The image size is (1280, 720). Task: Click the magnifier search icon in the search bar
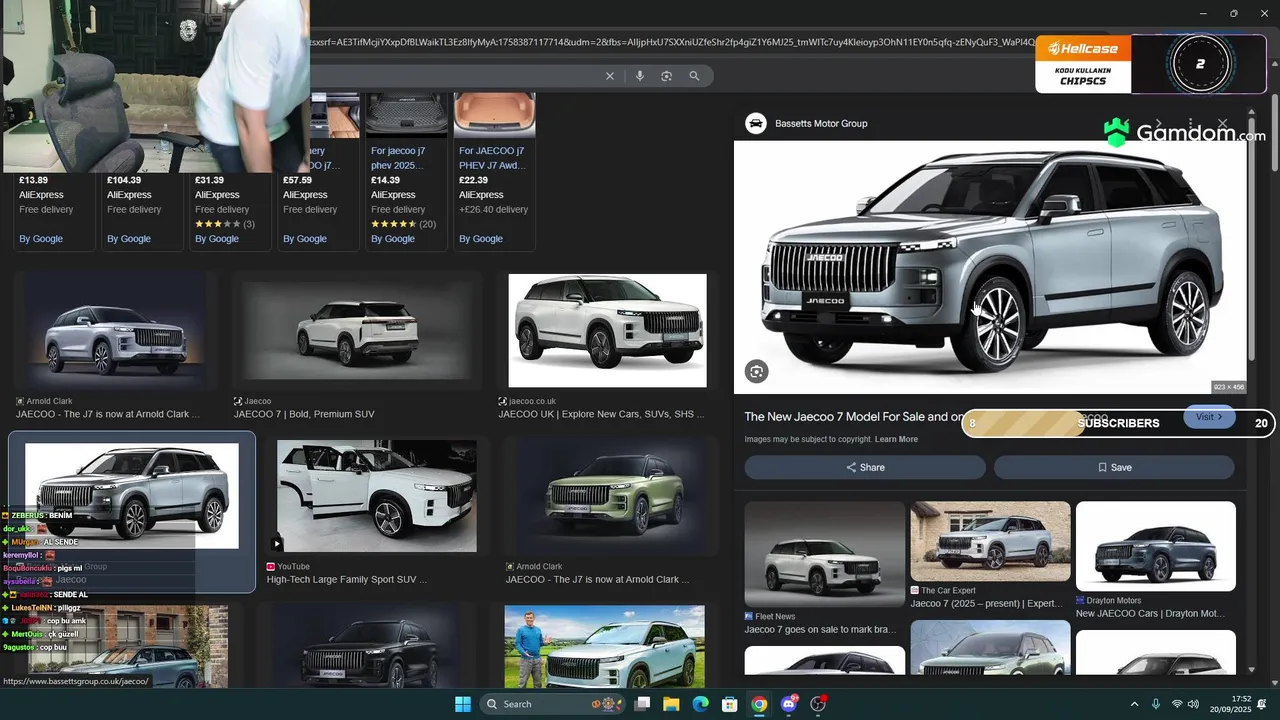pyautogui.click(x=695, y=76)
